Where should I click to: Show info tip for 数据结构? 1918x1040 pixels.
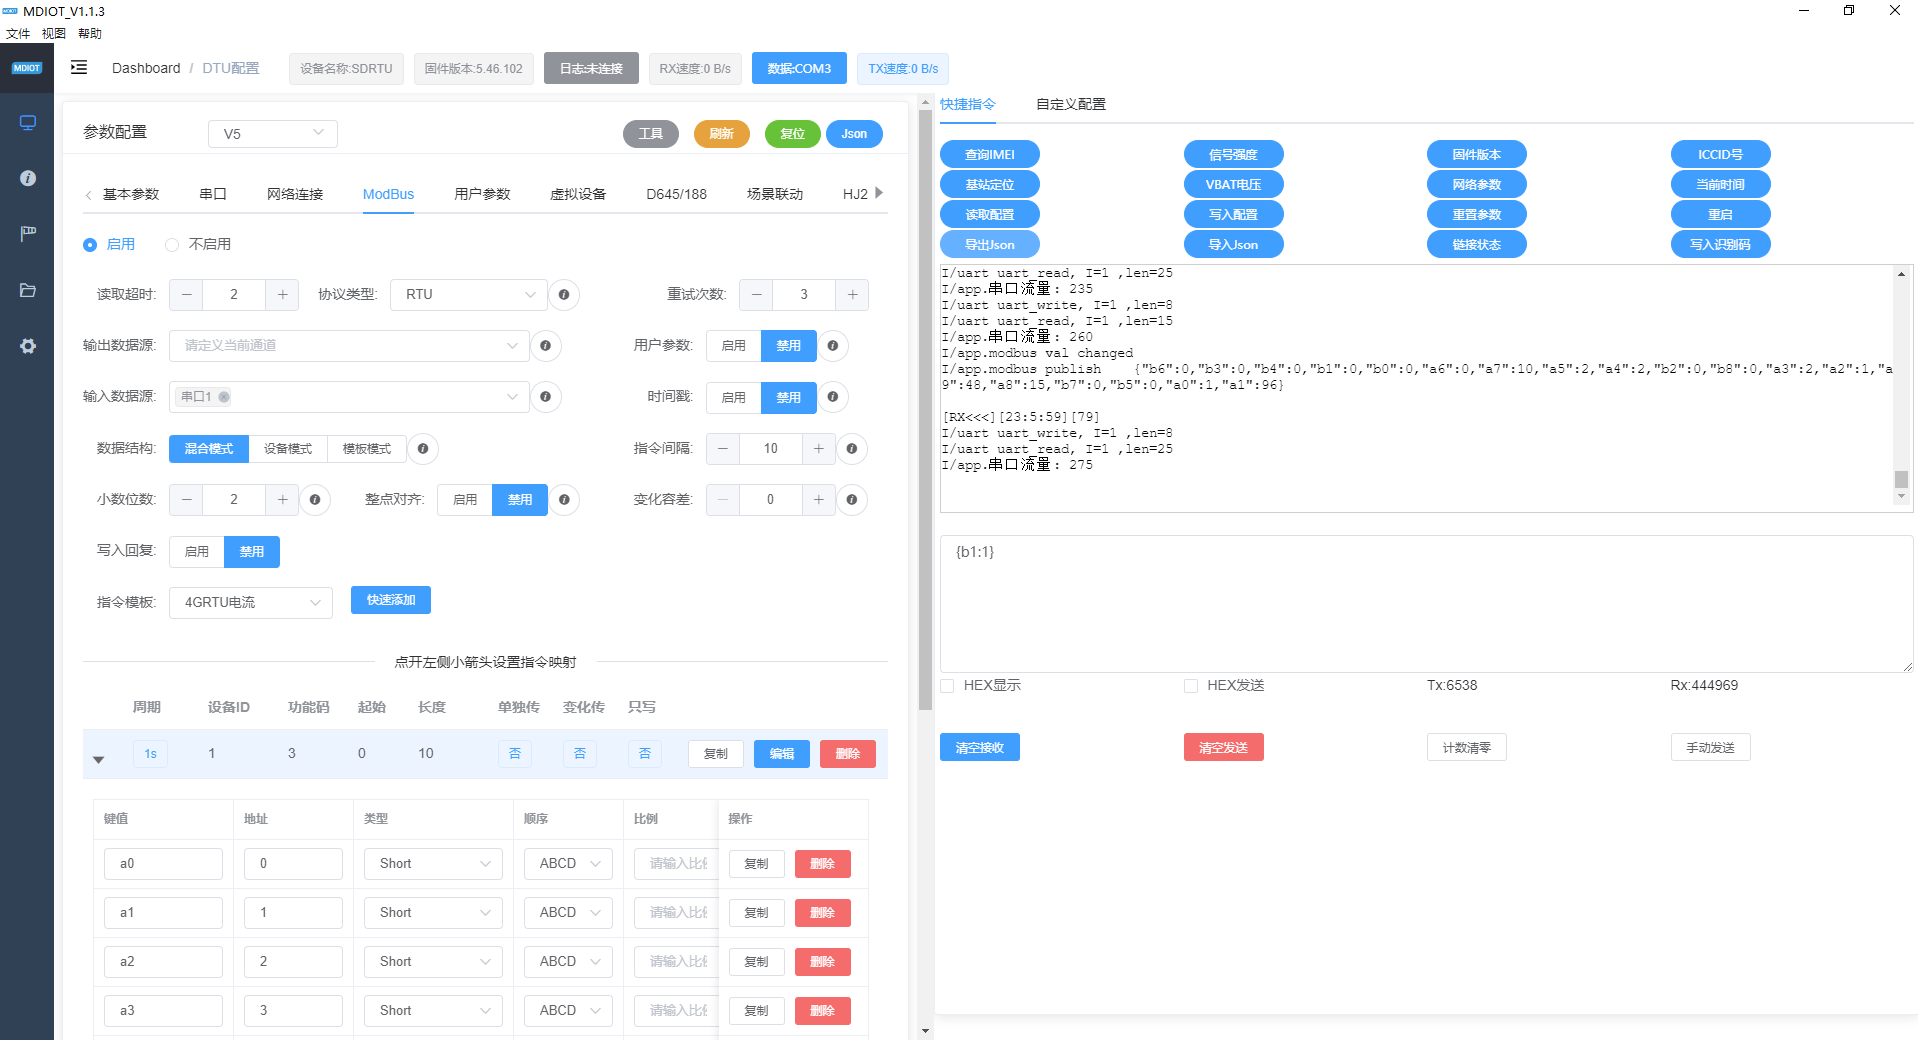(x=423, y=449)
